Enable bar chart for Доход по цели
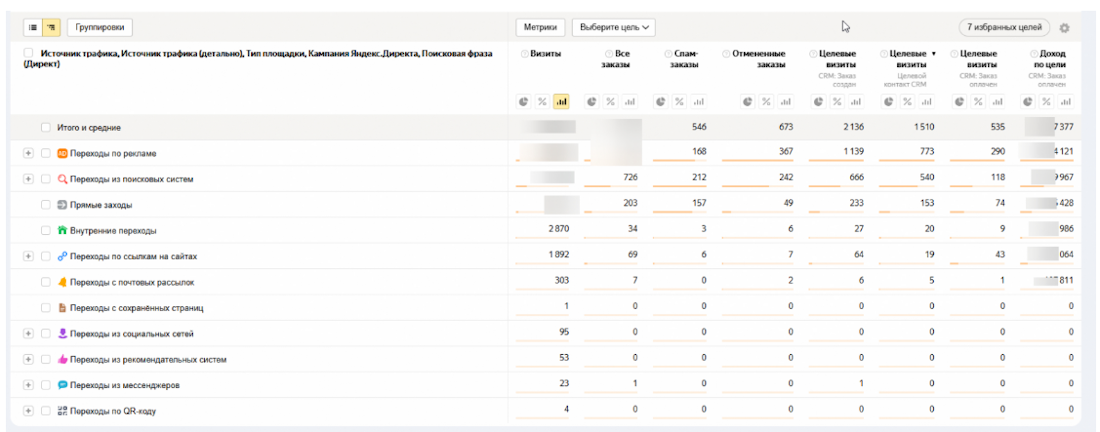This screenshot has width=1100, height=432. (x=1064, y=101)
